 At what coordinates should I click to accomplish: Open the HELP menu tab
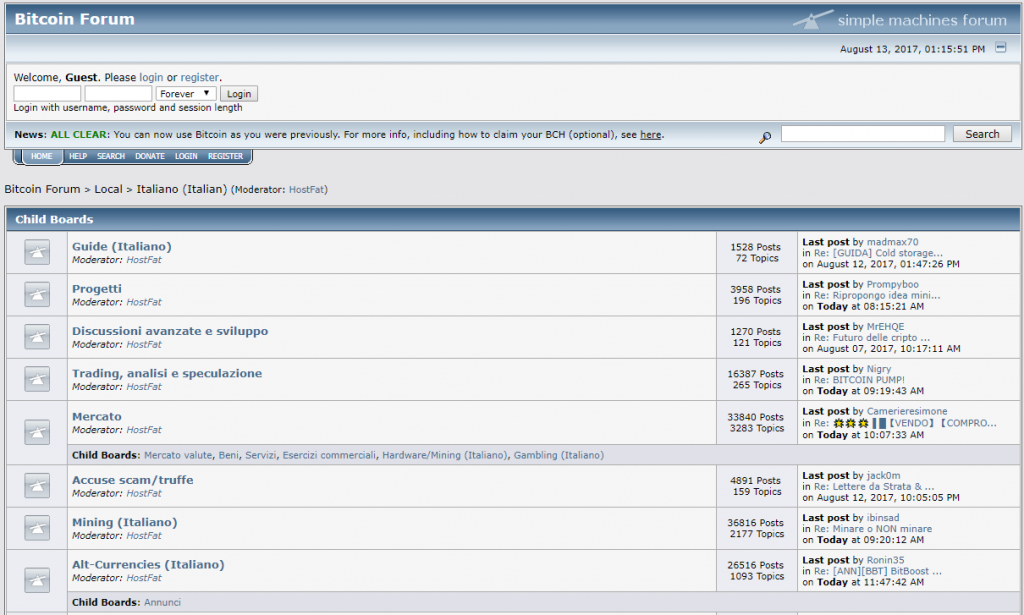pos(78,156)
